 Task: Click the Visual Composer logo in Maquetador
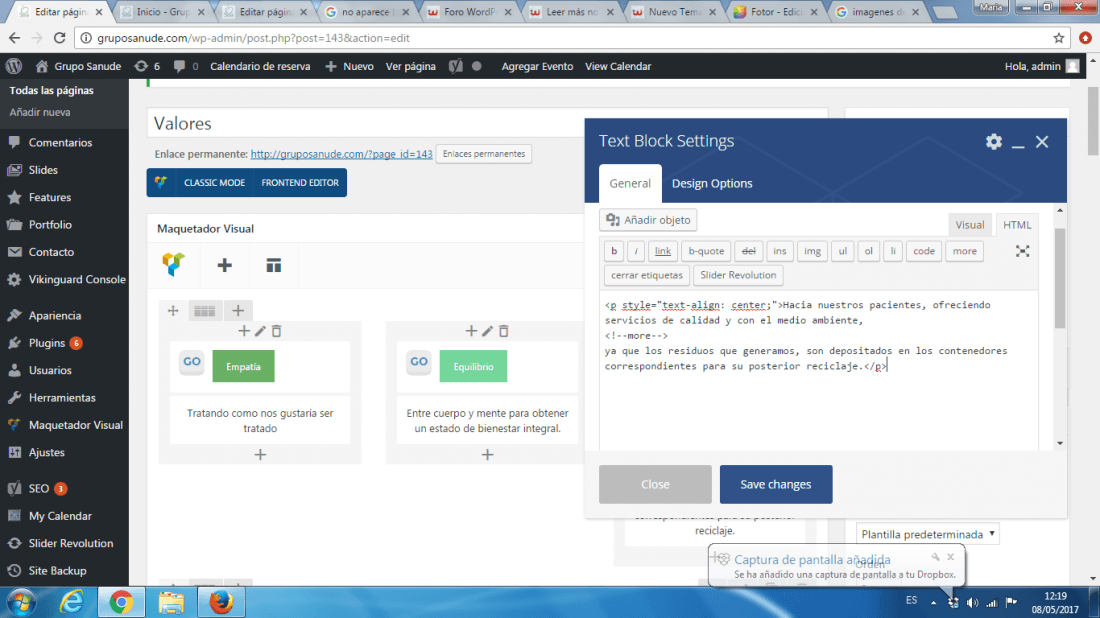coord(173,264)
